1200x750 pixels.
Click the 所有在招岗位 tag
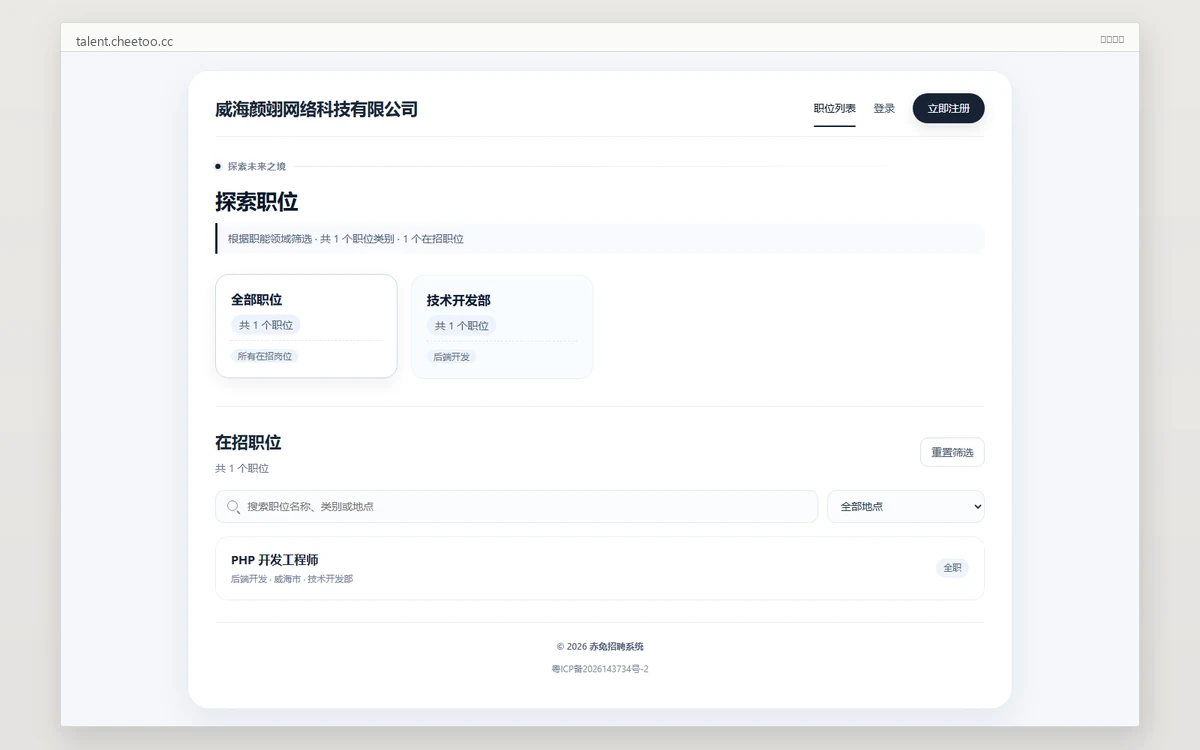pyautogui.click(x=264, y=356)
